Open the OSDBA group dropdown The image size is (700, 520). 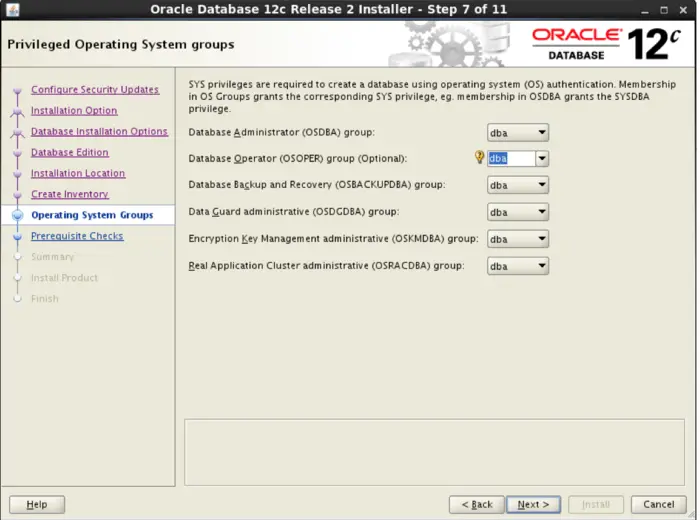[x=518, y=133]
